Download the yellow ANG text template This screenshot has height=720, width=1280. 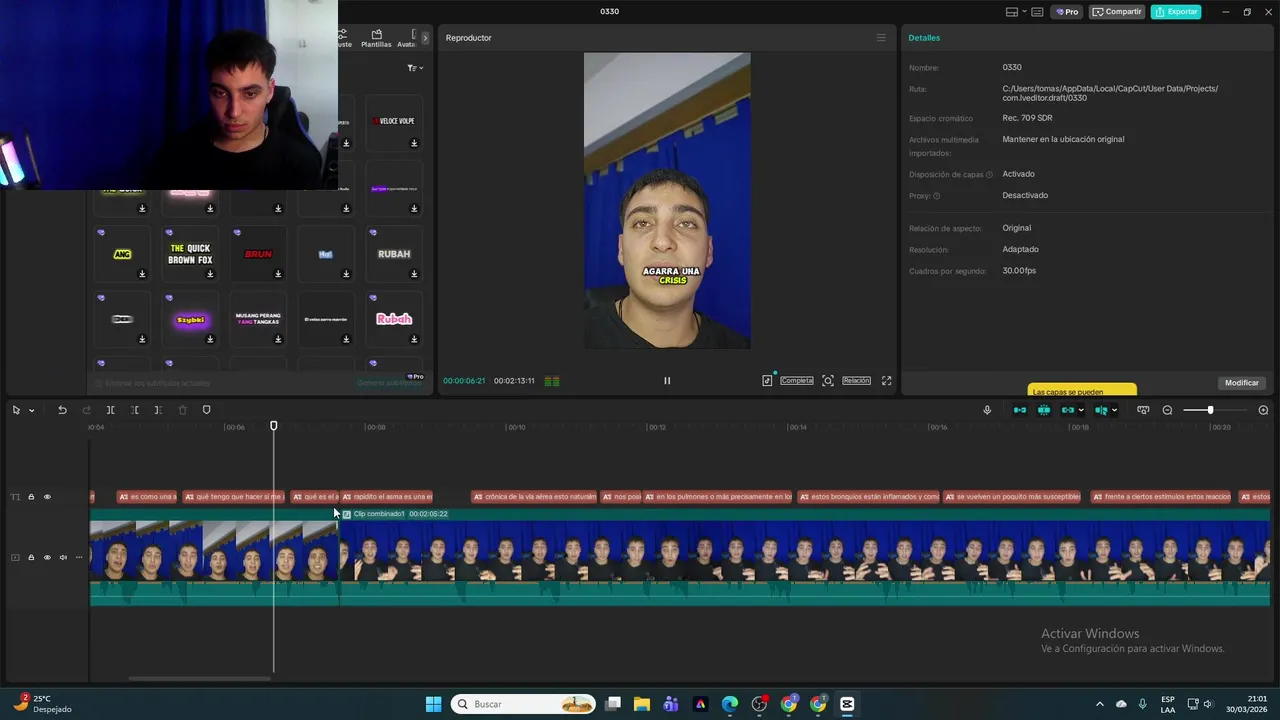(142, 274)
